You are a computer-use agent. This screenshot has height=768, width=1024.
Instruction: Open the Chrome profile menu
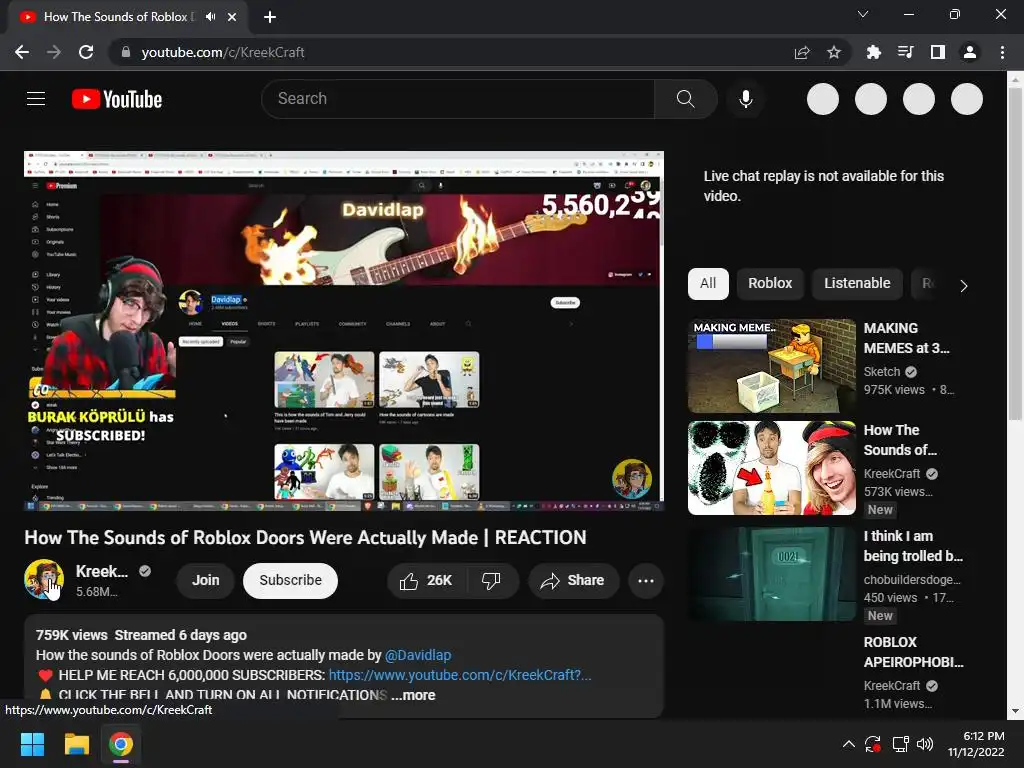click(x=970, y=52)
